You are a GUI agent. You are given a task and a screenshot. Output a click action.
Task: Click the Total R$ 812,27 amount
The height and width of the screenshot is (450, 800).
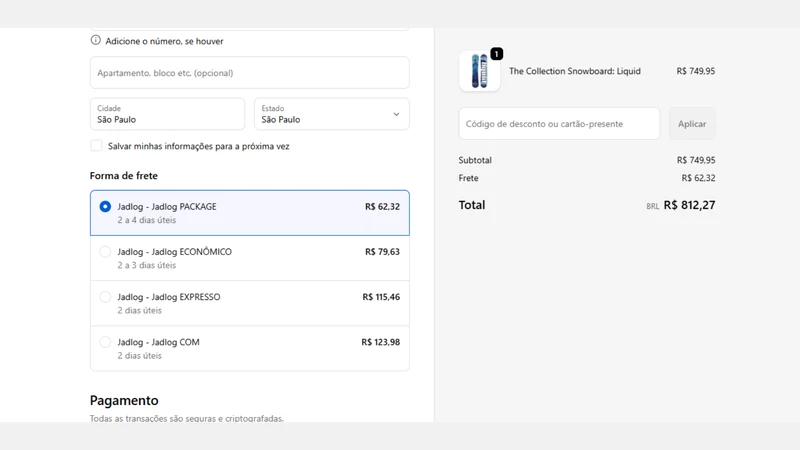[689, 205]
